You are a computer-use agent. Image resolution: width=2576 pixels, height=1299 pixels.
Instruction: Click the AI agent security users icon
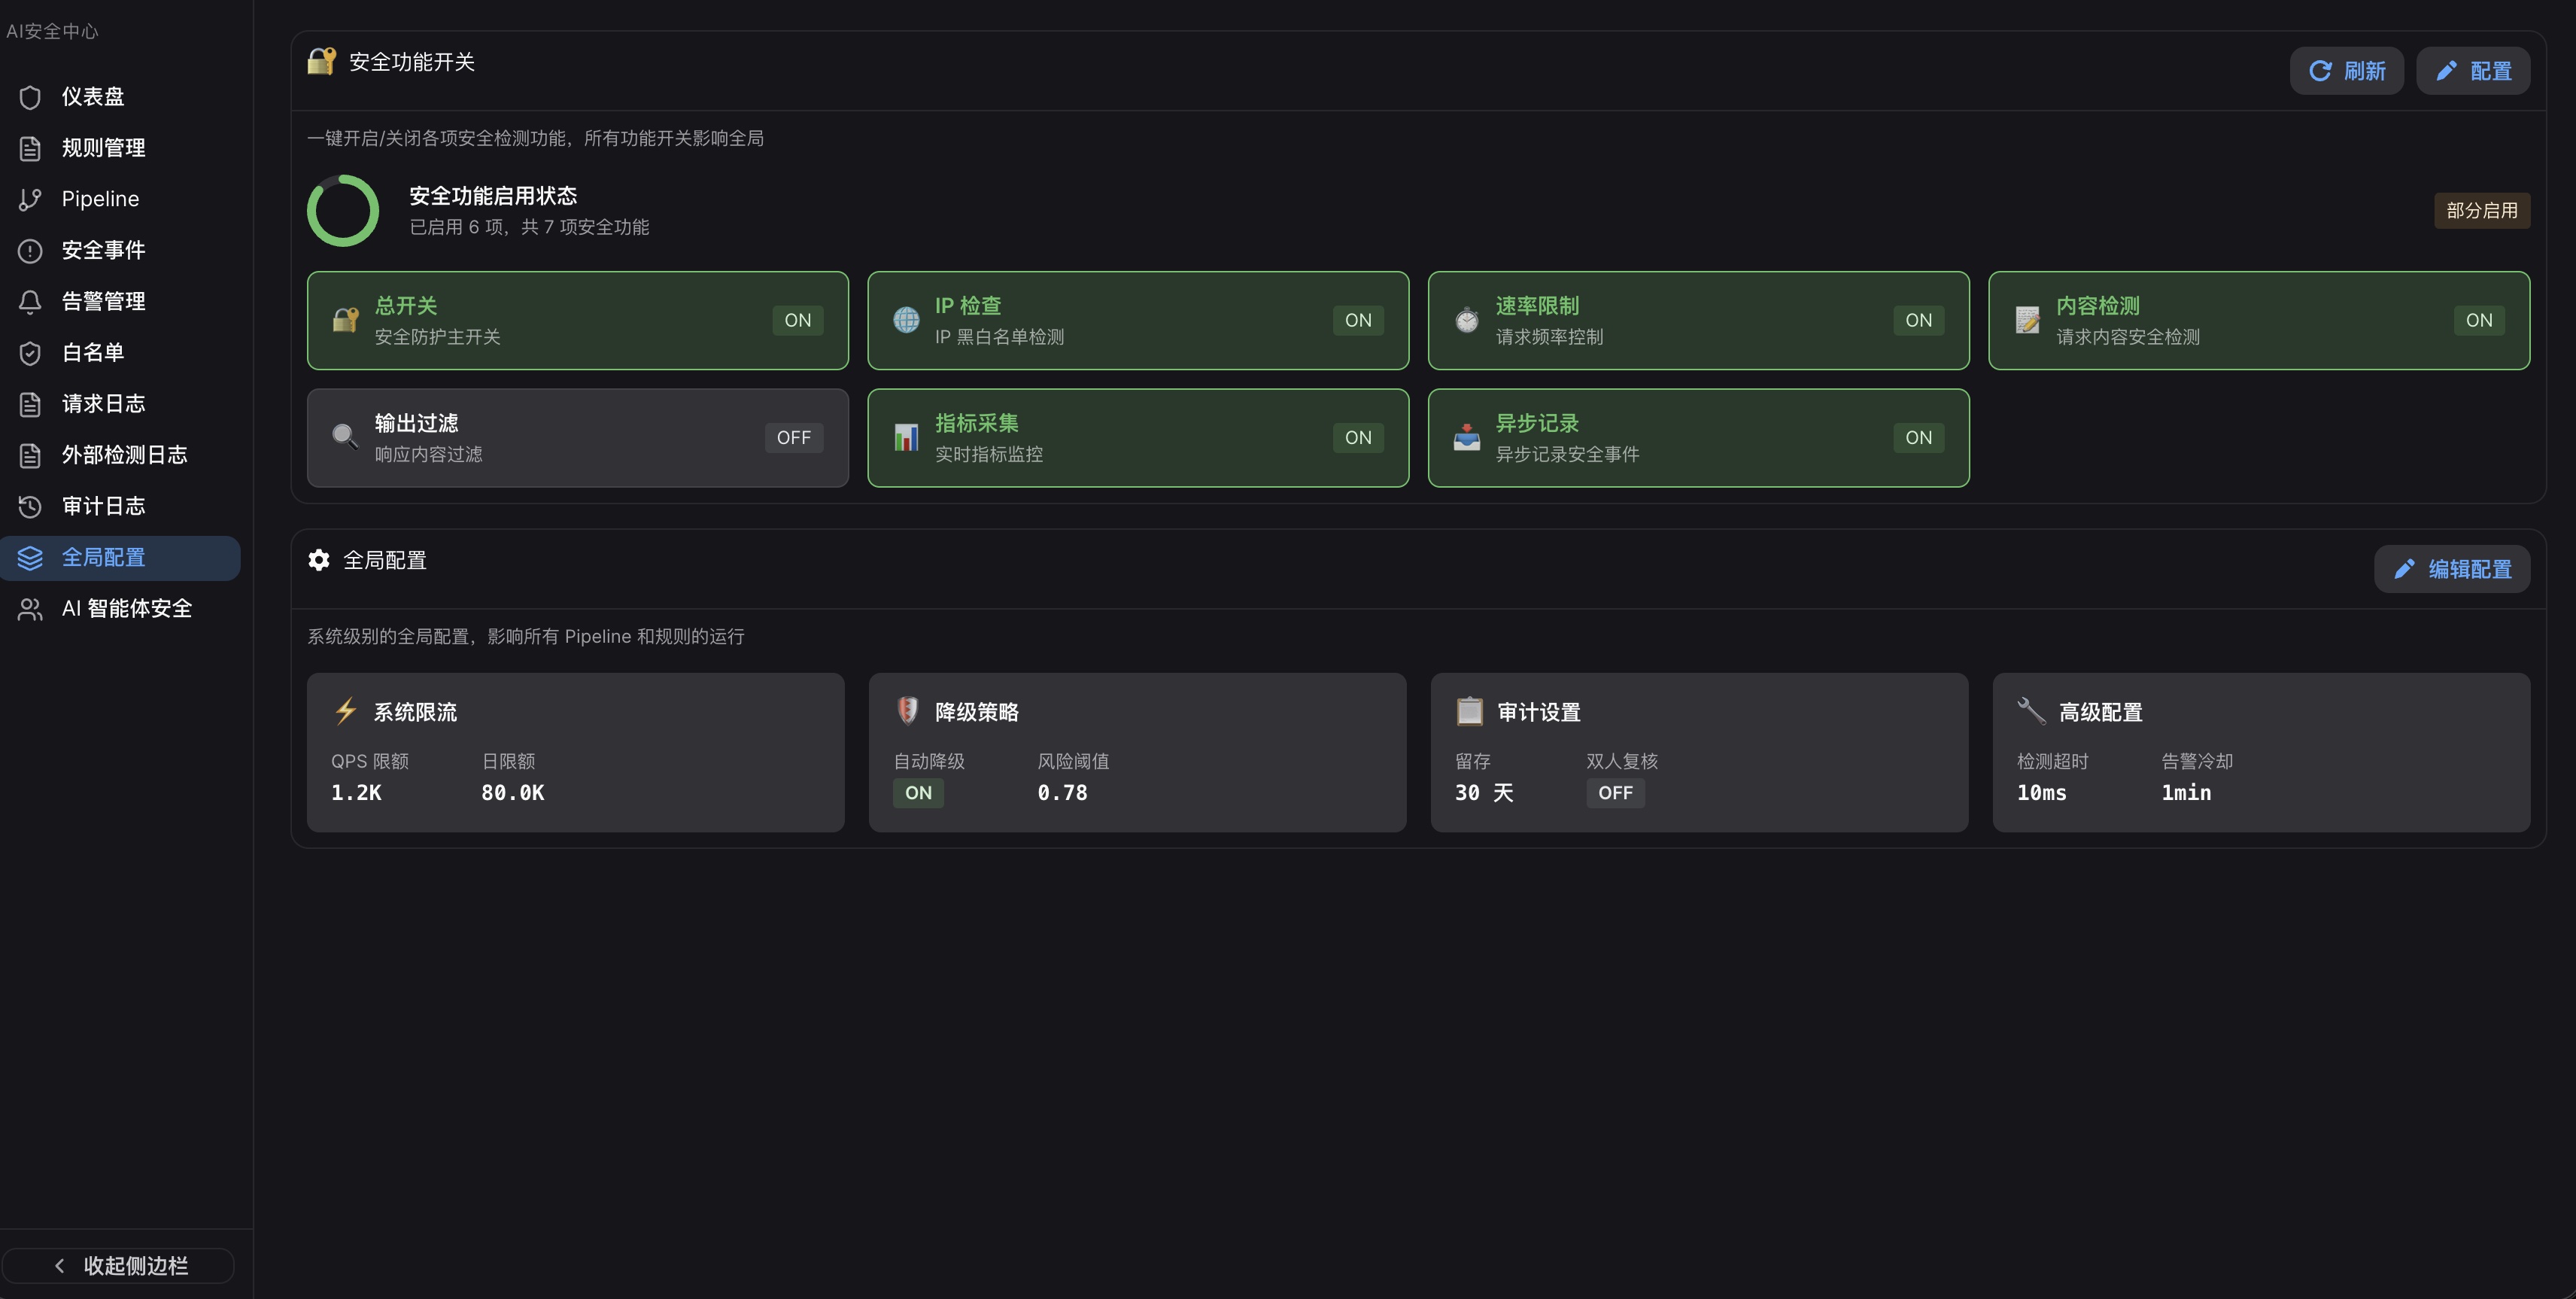30,609
